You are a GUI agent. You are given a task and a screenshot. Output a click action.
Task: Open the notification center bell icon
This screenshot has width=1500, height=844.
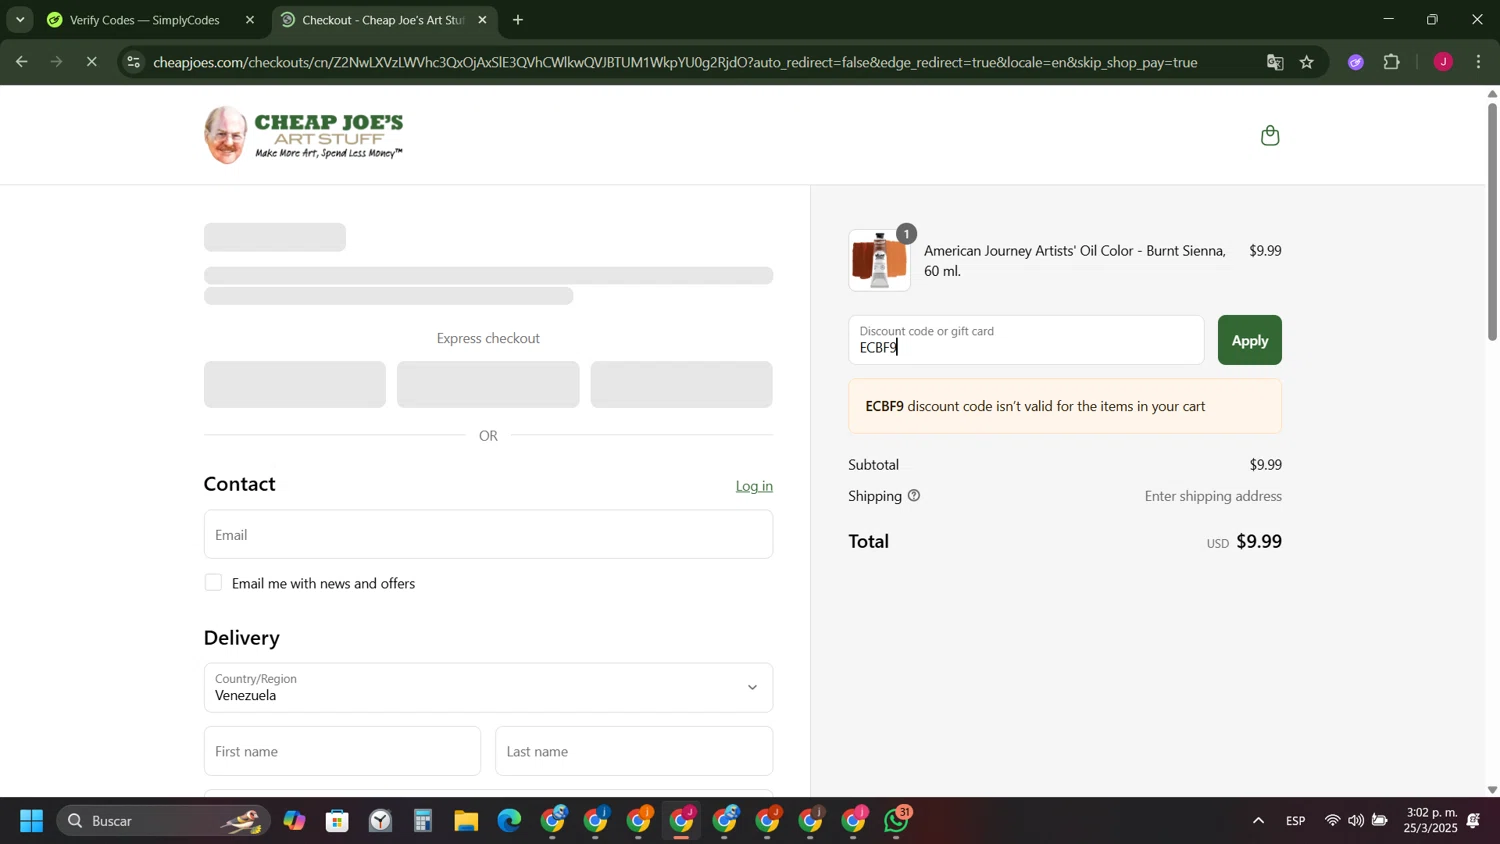click(x=1474, y=821)
